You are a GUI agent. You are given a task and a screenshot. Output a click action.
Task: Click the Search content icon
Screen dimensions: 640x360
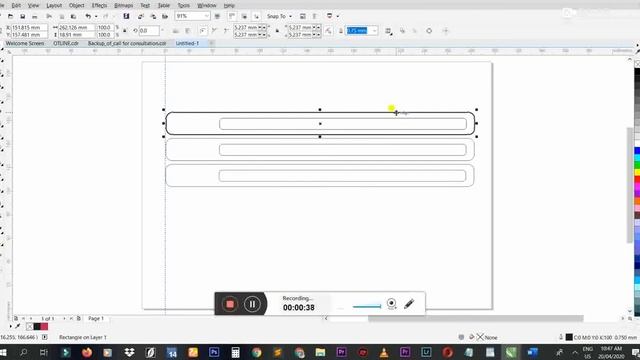tap(126, 16)
